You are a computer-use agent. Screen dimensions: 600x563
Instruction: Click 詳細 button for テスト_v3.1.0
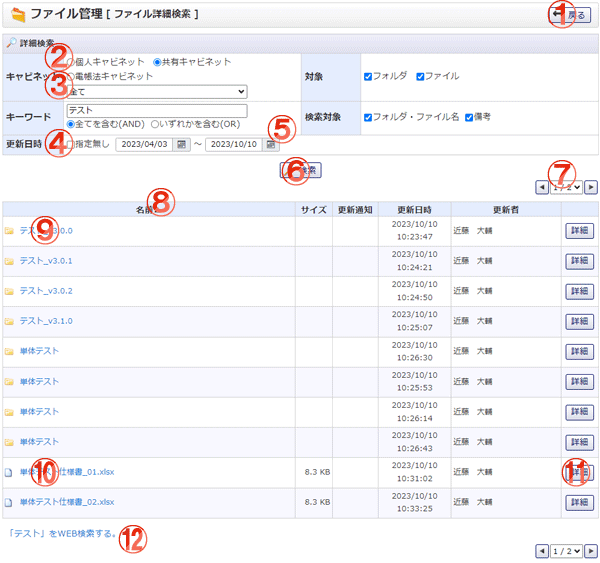point(579,321)
